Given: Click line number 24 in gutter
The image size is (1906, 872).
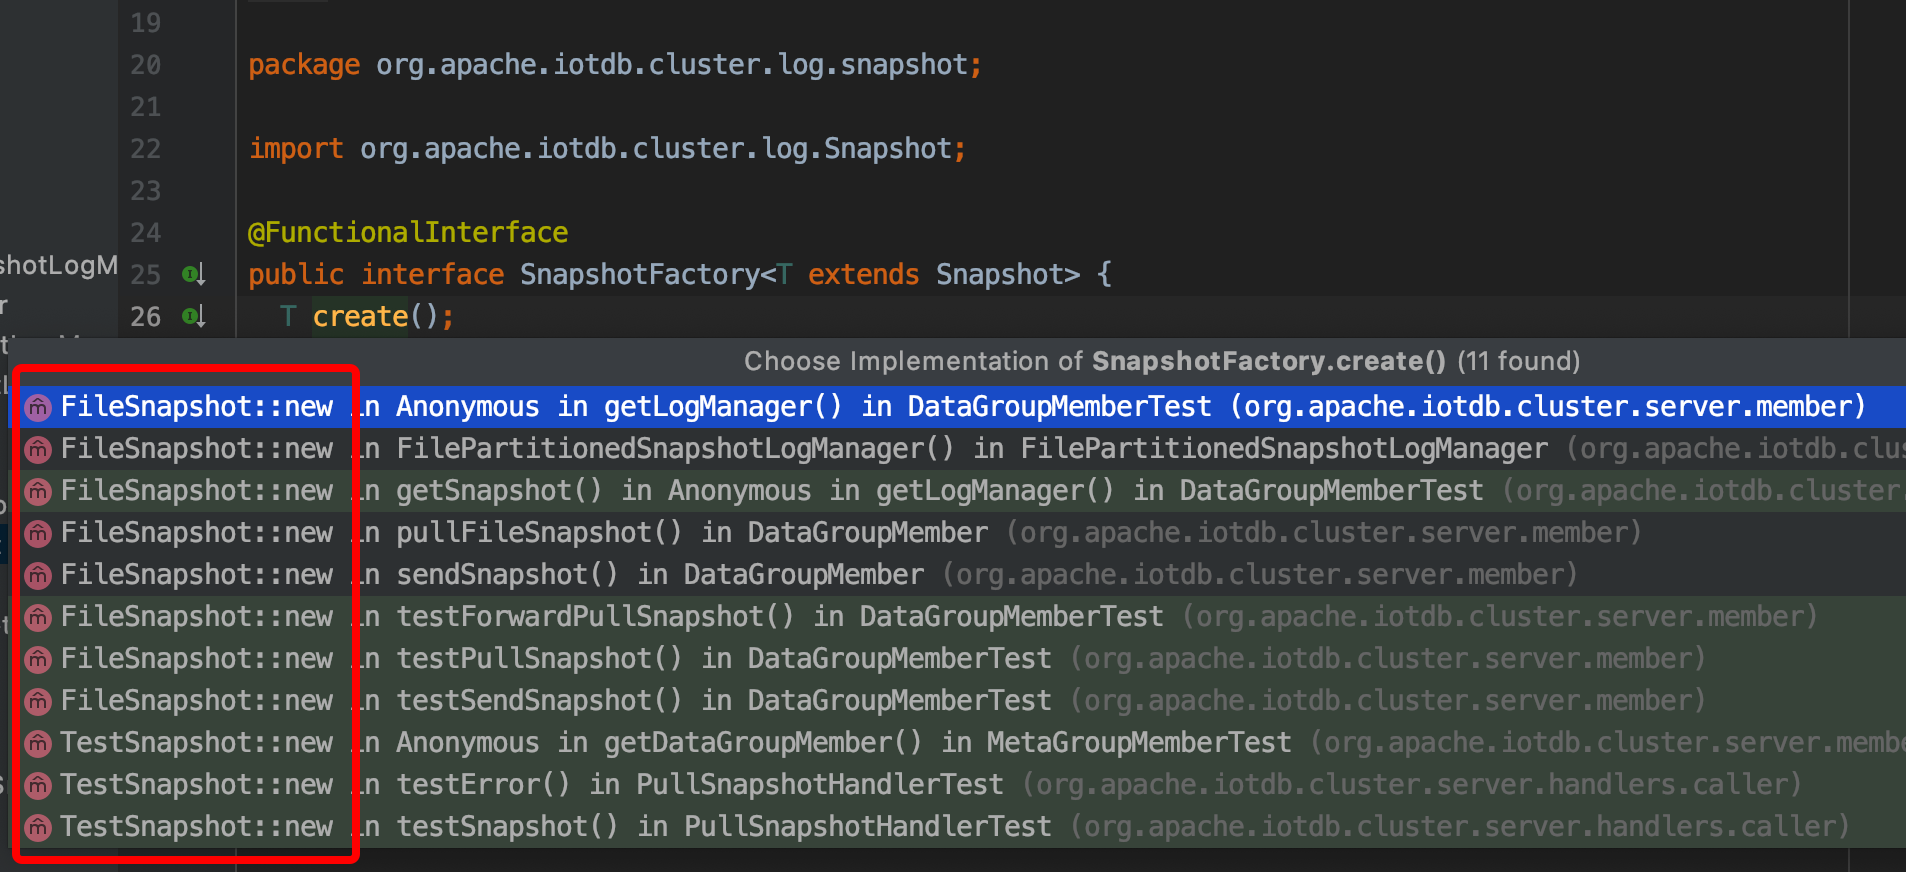Looking at the screenshot, I should (145, 232).
